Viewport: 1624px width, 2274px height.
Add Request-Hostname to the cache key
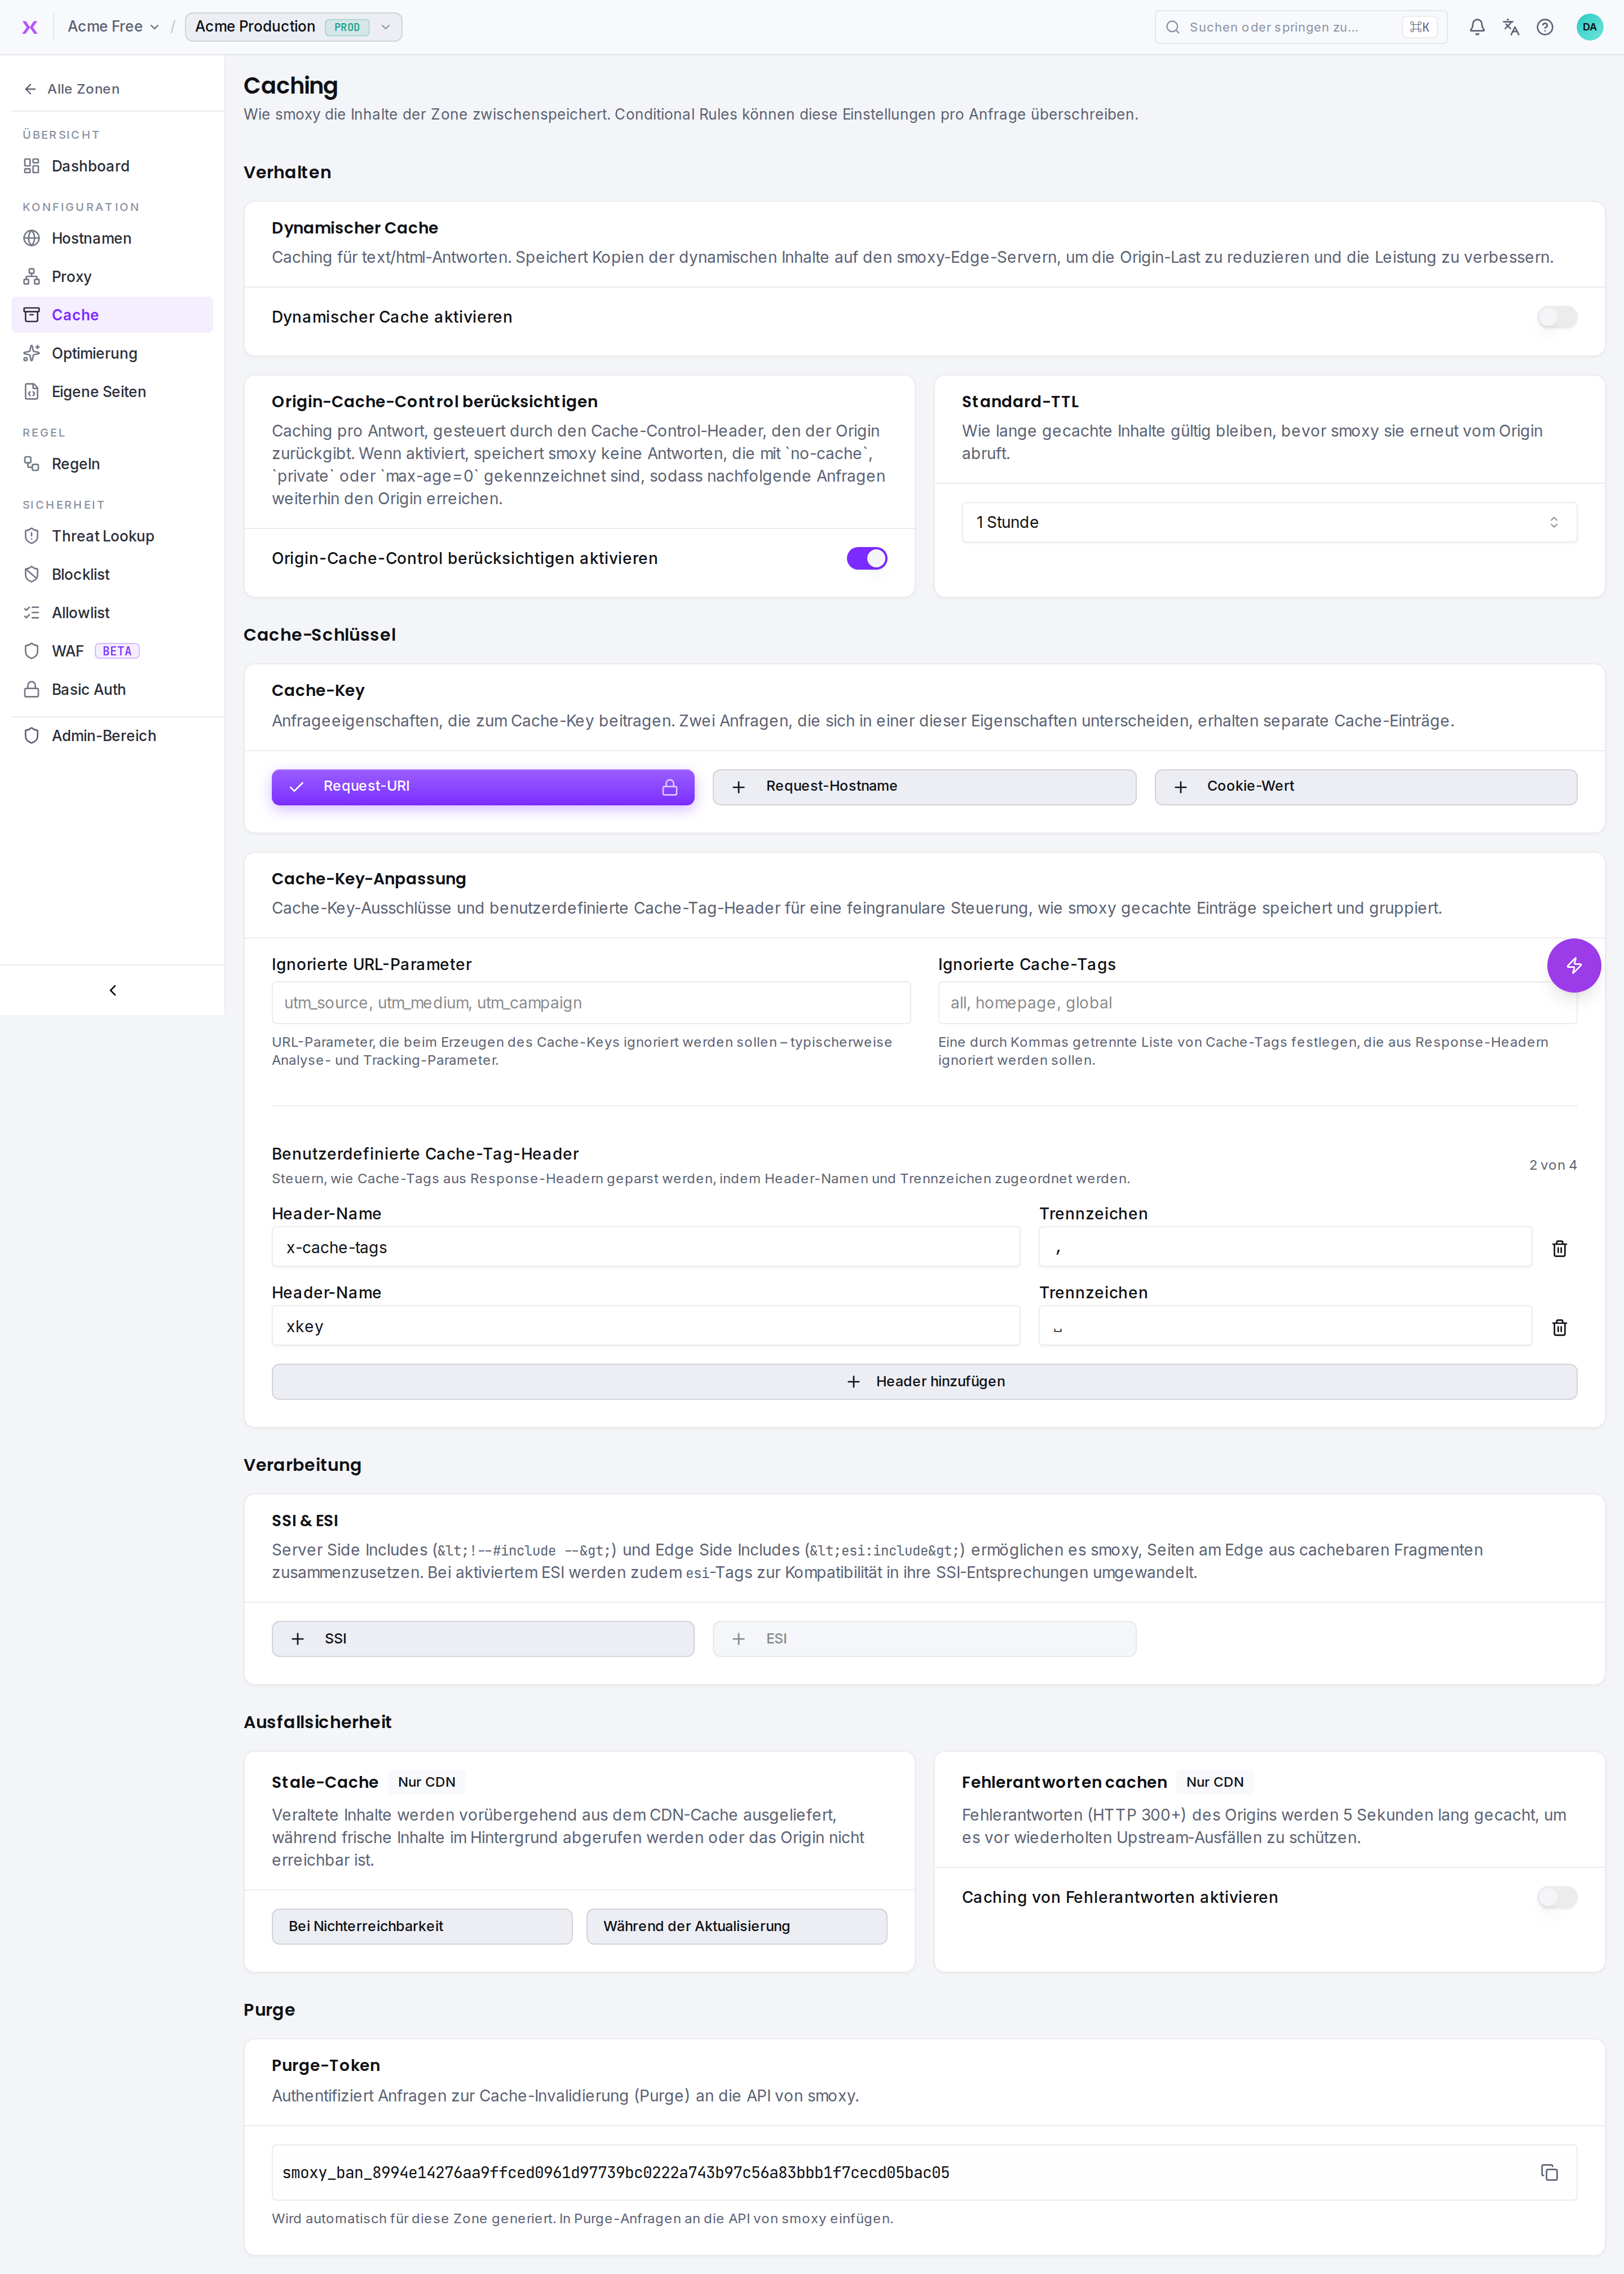924,787
